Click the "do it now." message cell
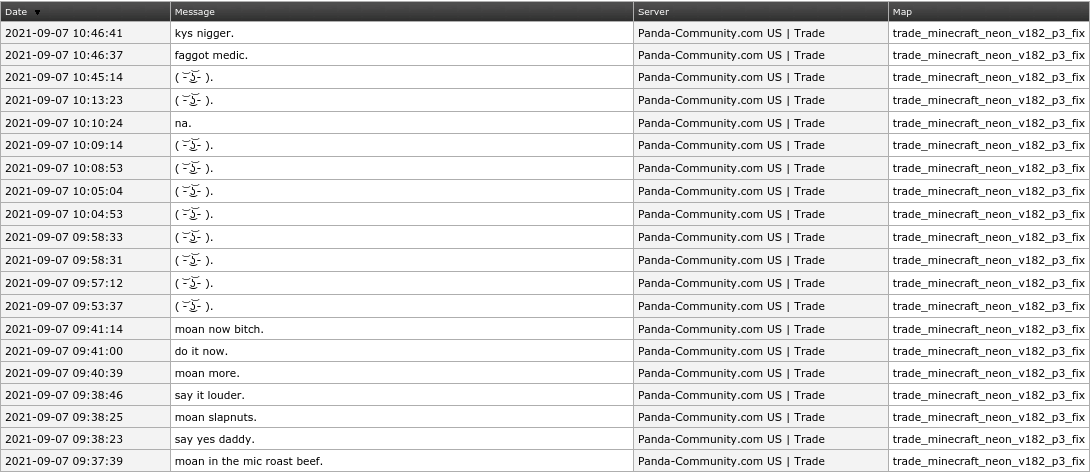The width and height of the screenshot is (1092, 472). (x=206, y=351)
